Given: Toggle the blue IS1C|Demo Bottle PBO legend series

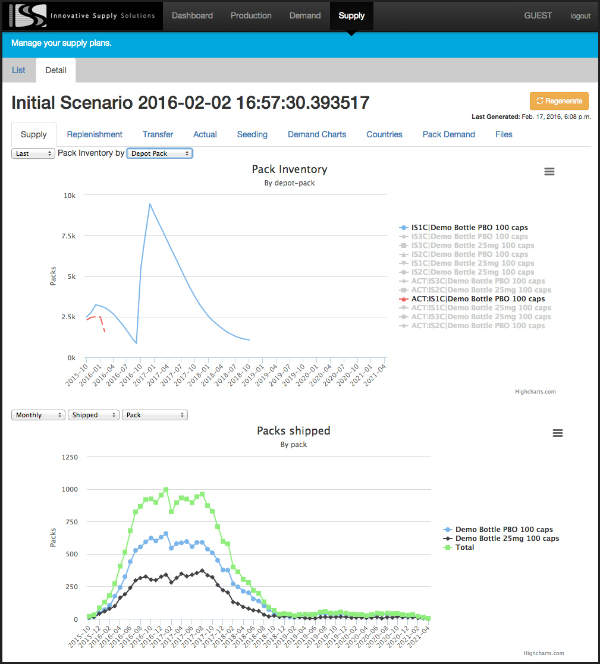Looking at the screenshot, I should coord(478,228).
